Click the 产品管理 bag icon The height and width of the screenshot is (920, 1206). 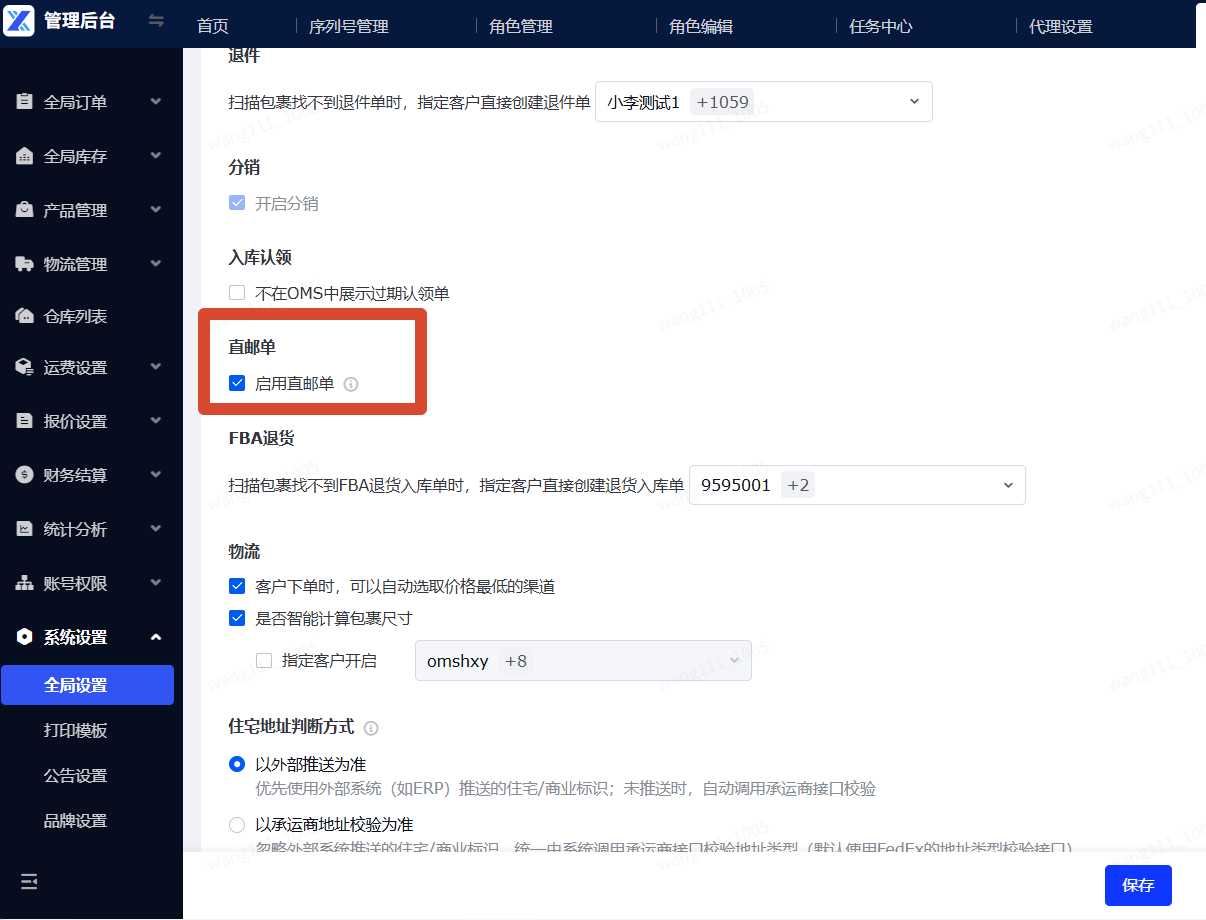pos(24,210)
